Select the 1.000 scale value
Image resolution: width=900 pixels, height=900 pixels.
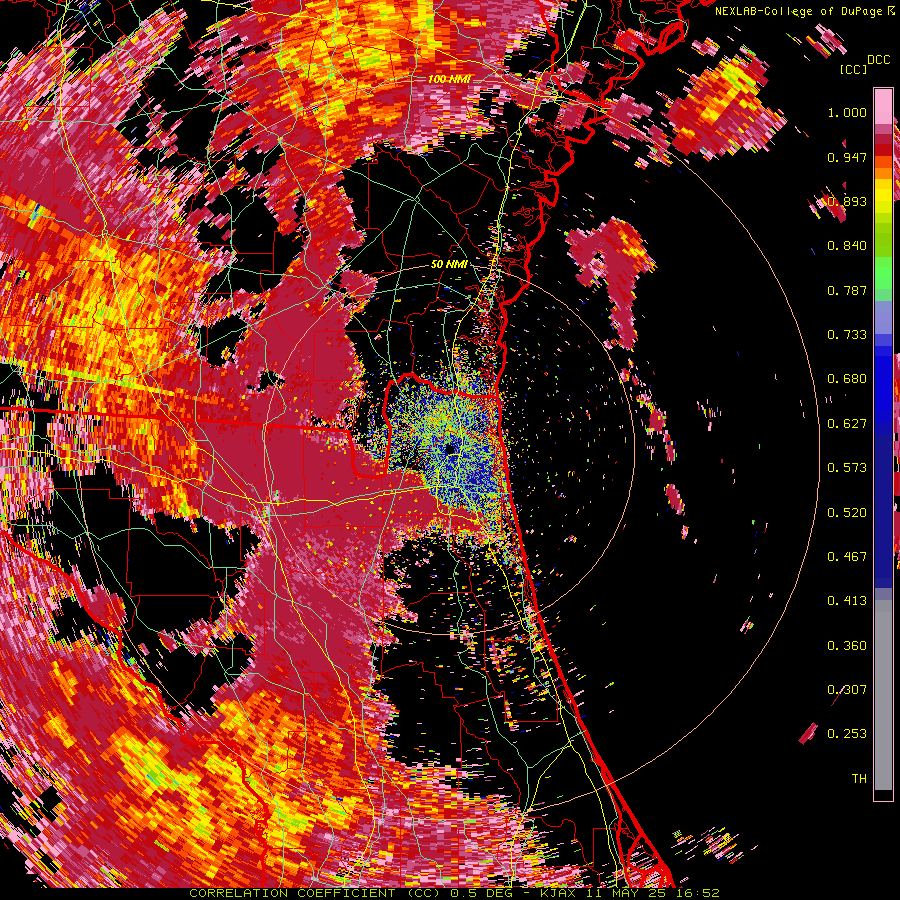[x=847, y=112]
